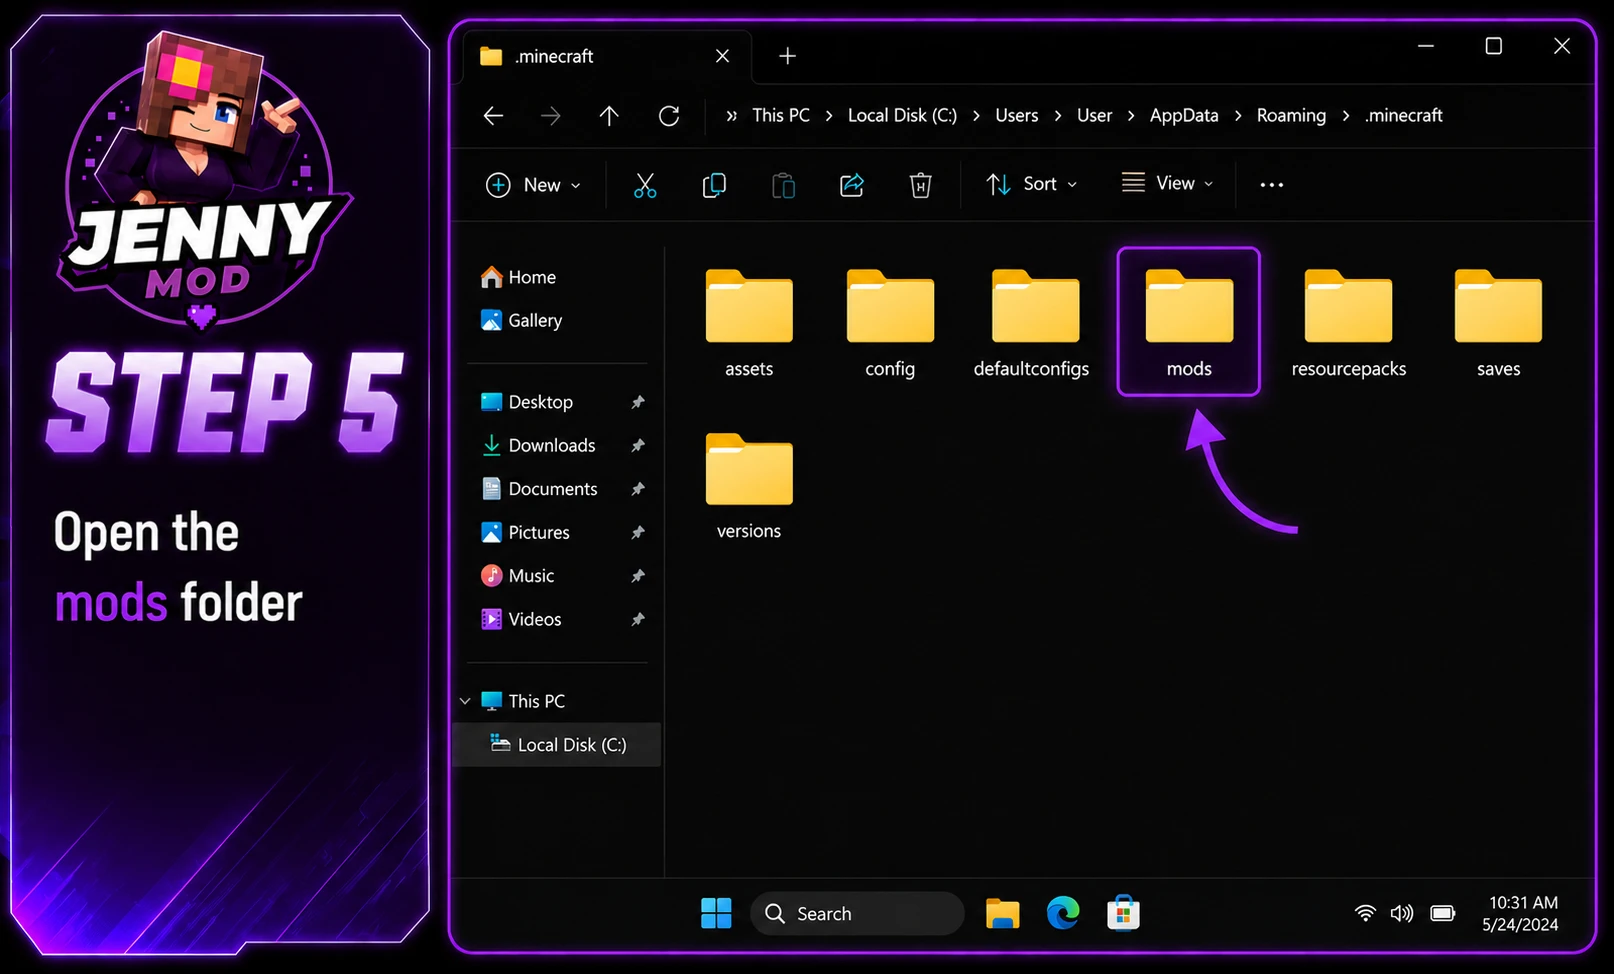Expand chevron after This PC breadcrumb
Viewport: 1614px width, 974px height.
829,116
